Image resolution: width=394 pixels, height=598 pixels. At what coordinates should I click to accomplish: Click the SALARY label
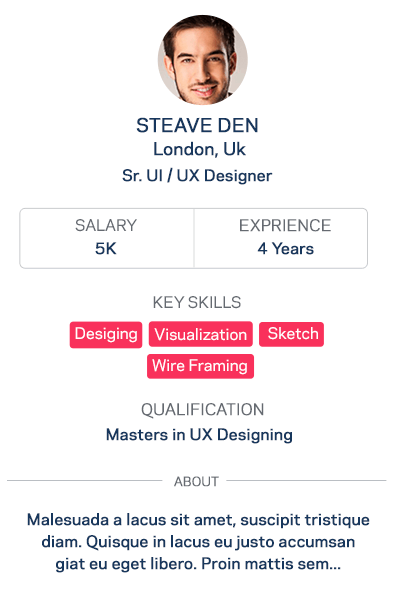(106, 225)
